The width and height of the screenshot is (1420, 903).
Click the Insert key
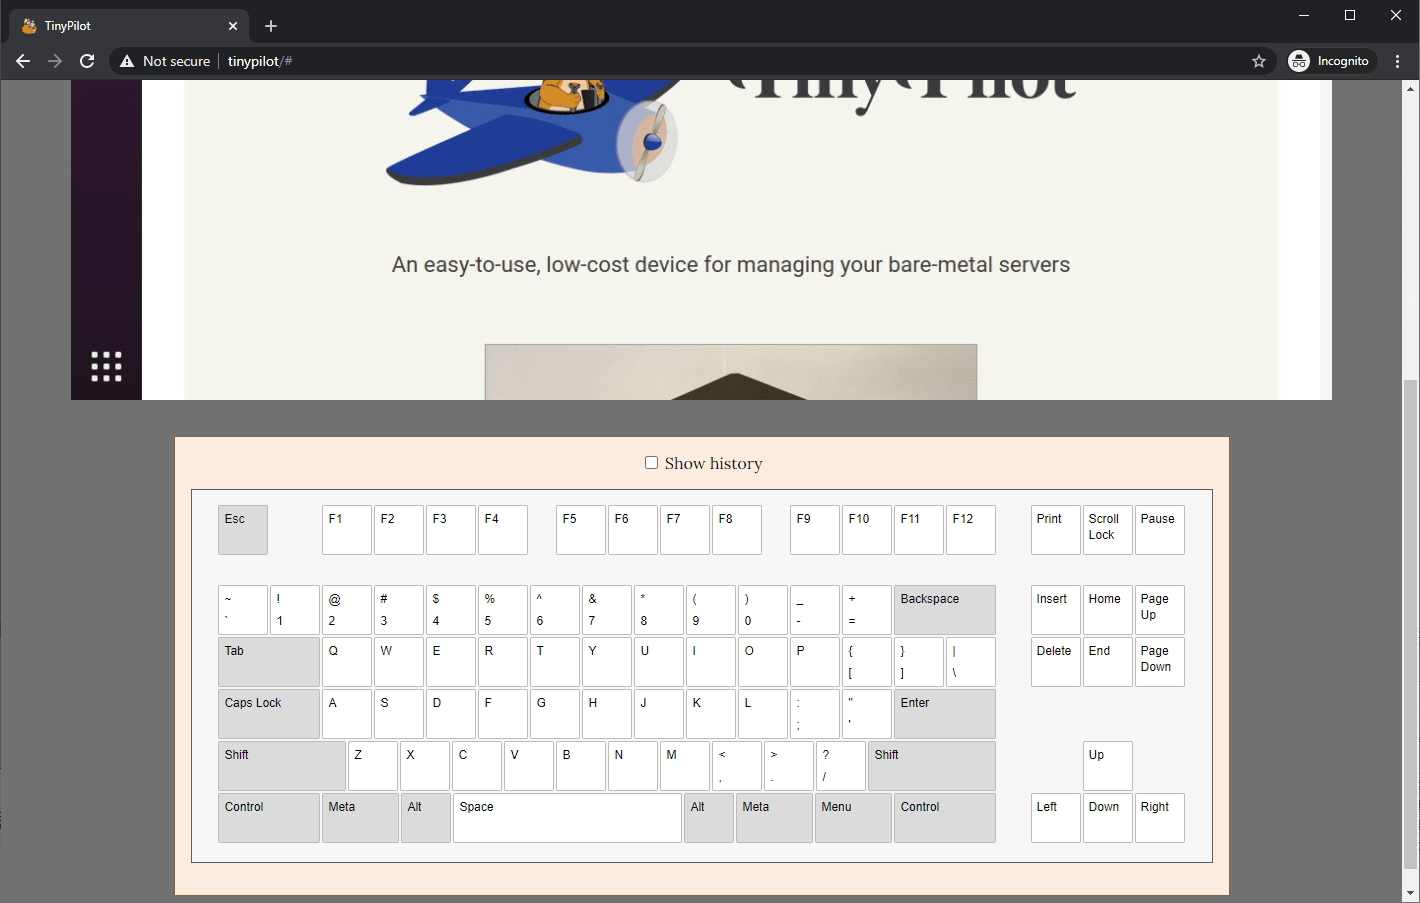click(1056, 610)
